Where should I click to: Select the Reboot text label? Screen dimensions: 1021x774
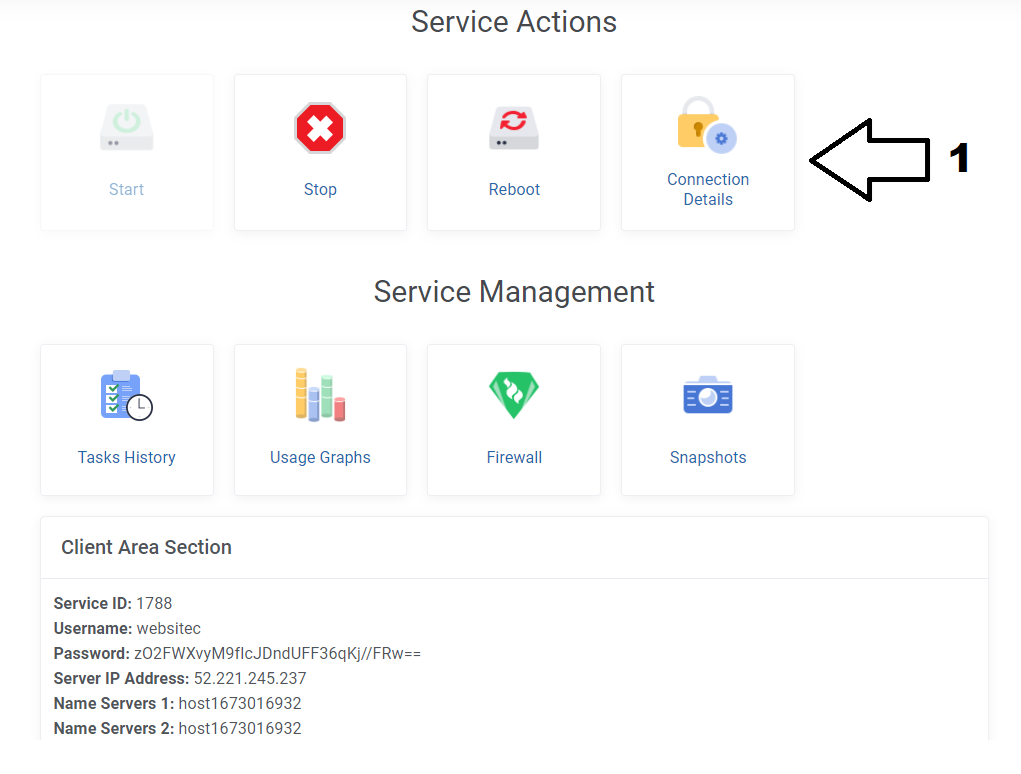(514, 190)
